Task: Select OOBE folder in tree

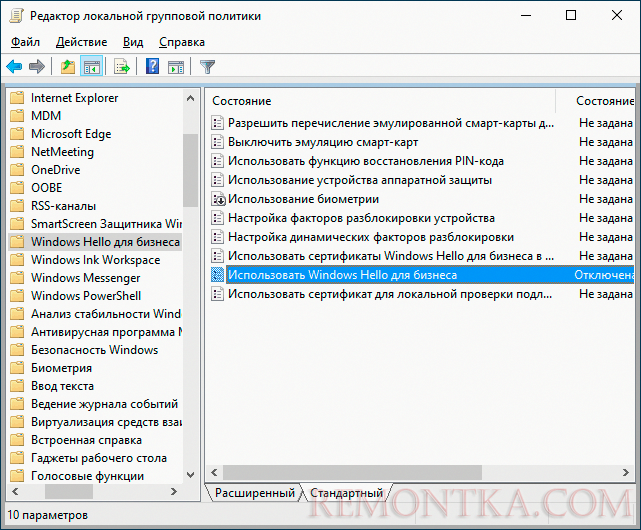Action: tap(47, 188)
